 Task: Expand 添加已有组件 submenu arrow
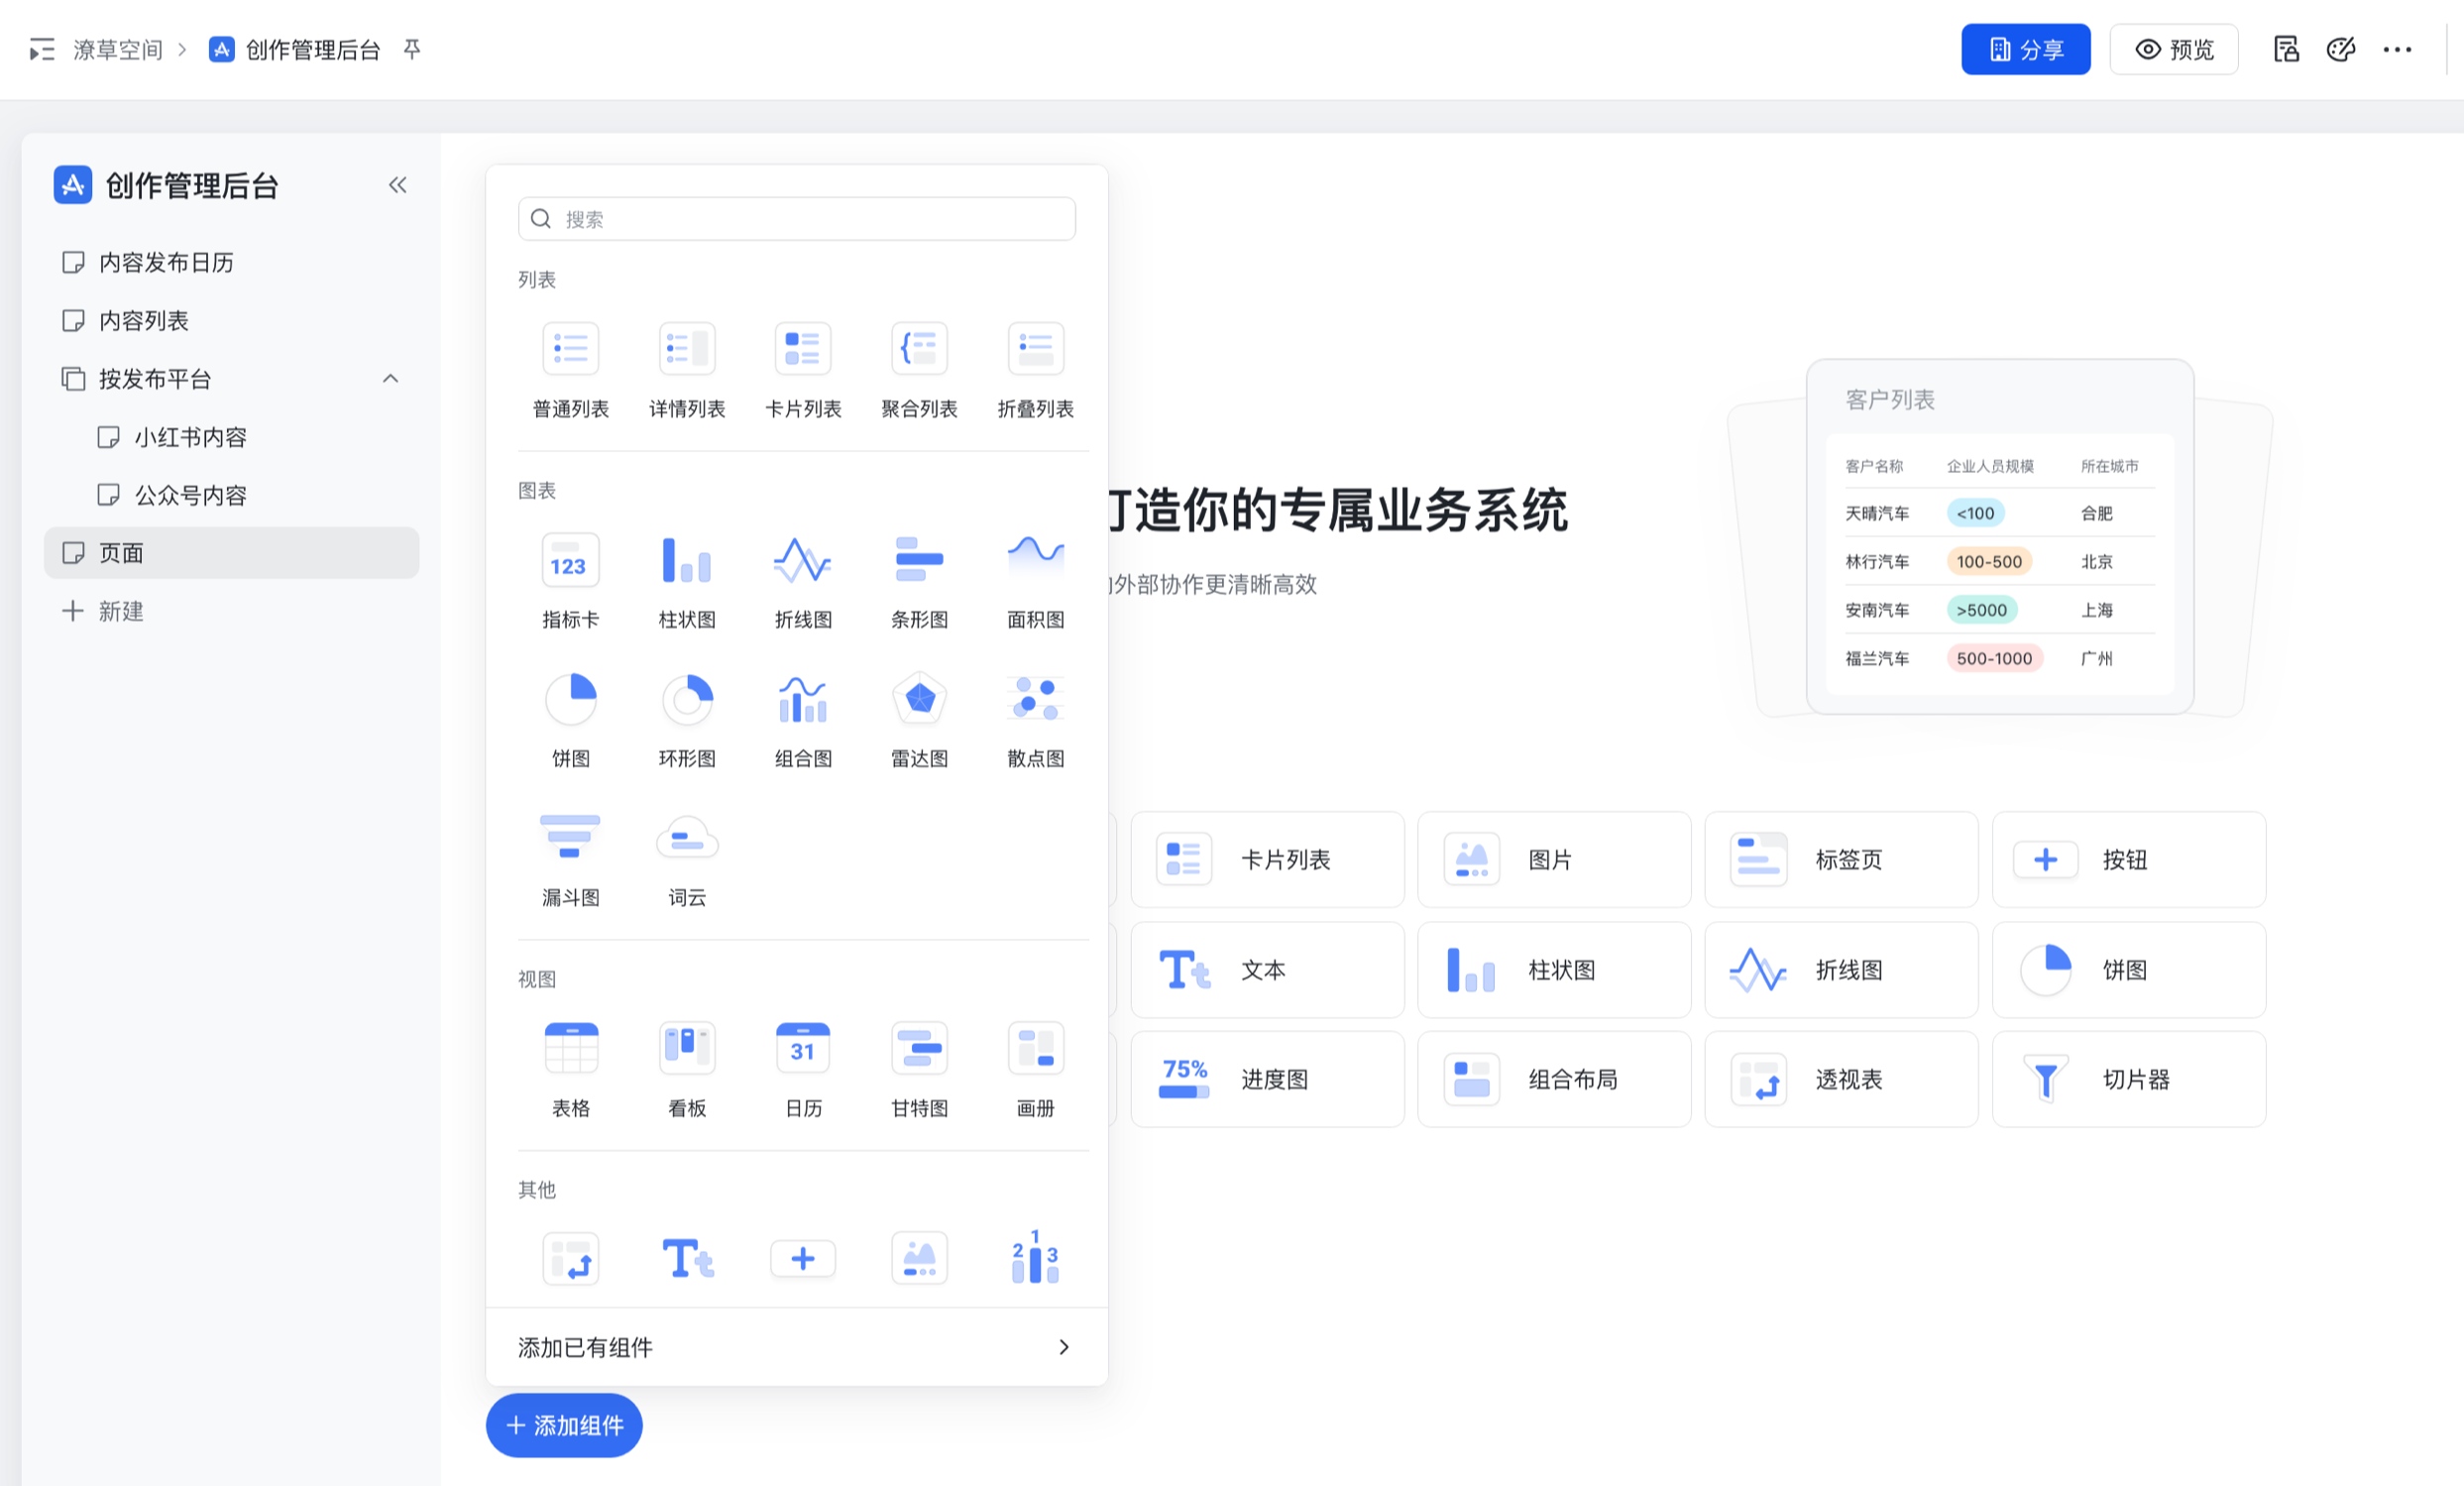pyautogui.click(x=1063, y=1347)
